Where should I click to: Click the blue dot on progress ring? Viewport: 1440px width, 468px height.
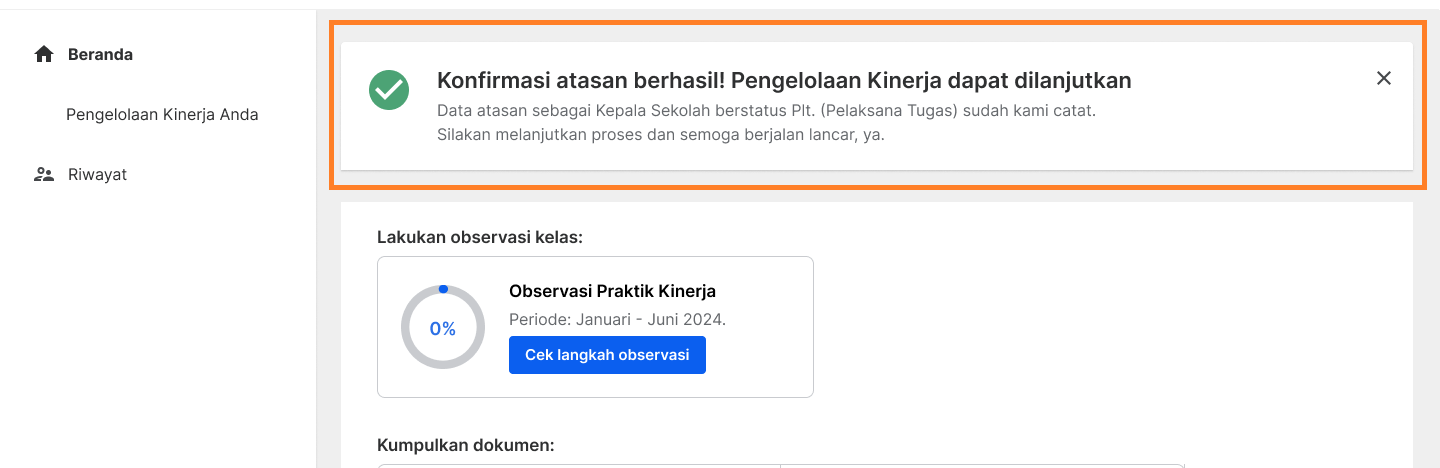tap(443, 289)
